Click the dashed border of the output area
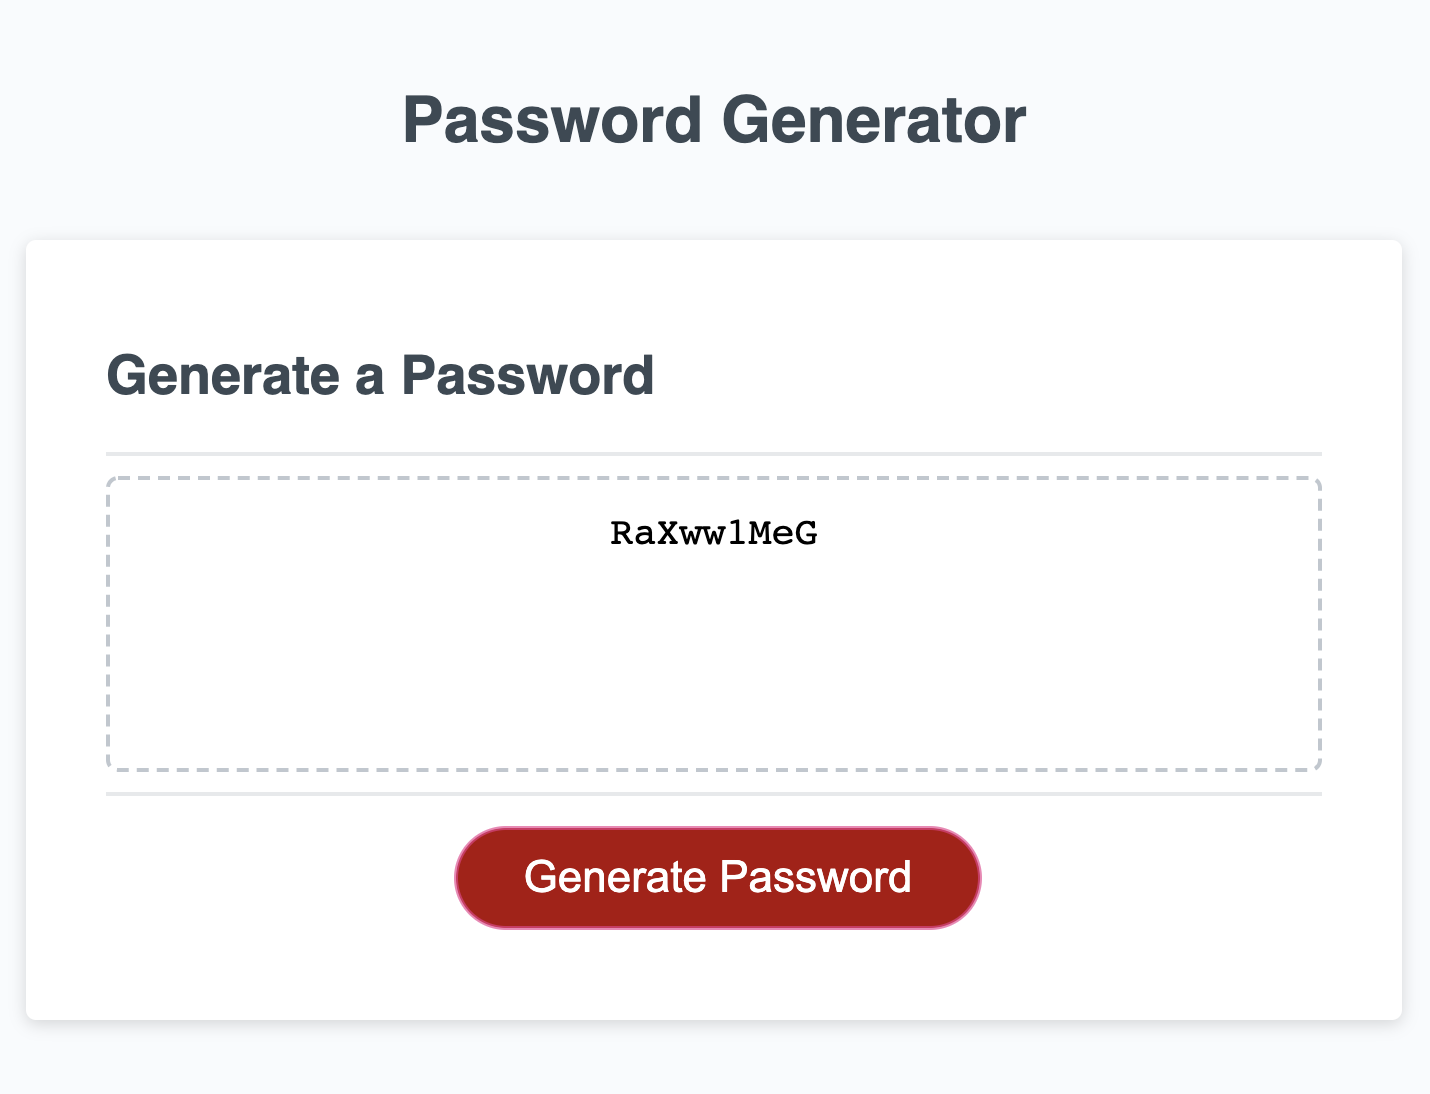The width and height of the screenshot is (1430, 1094). (x=714, y=476)
